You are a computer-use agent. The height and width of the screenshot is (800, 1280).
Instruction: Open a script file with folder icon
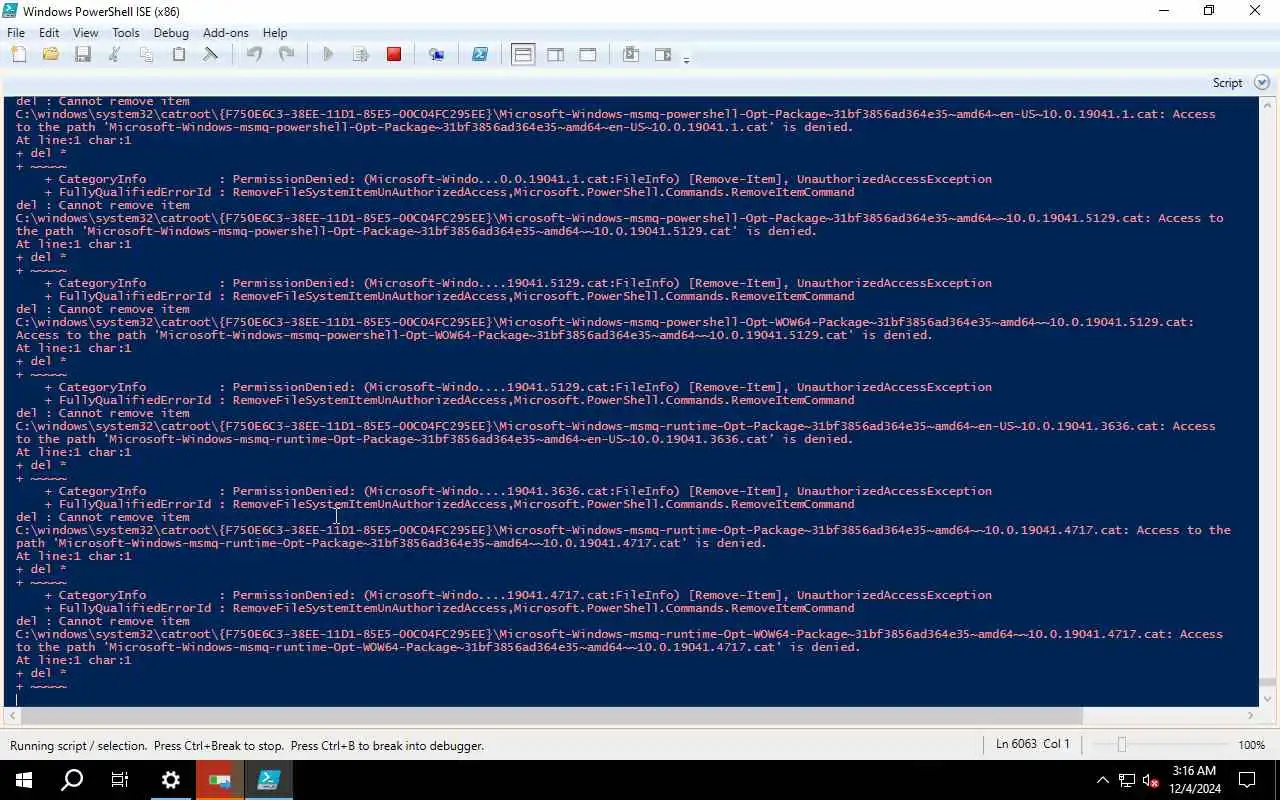(51, 55)
